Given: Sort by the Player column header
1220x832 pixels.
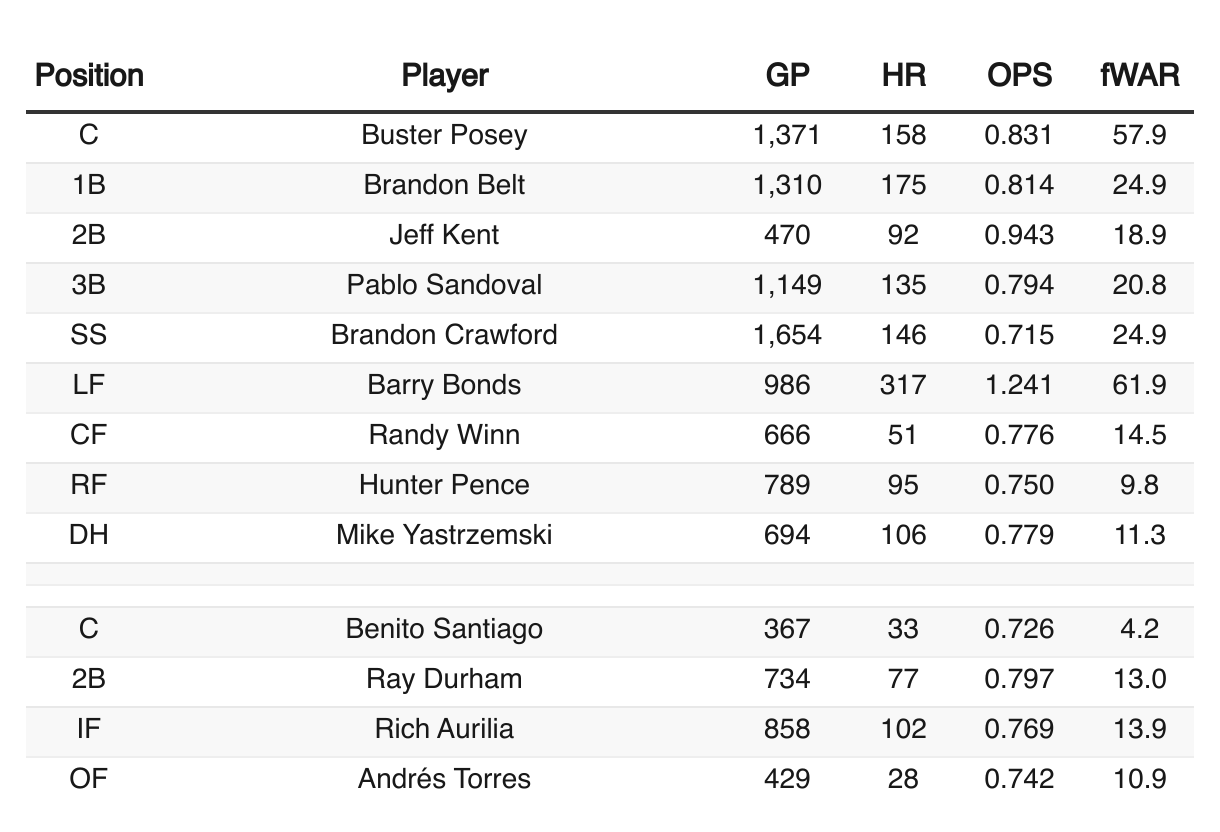Looking at the screenshot, I should coord(445,76).
